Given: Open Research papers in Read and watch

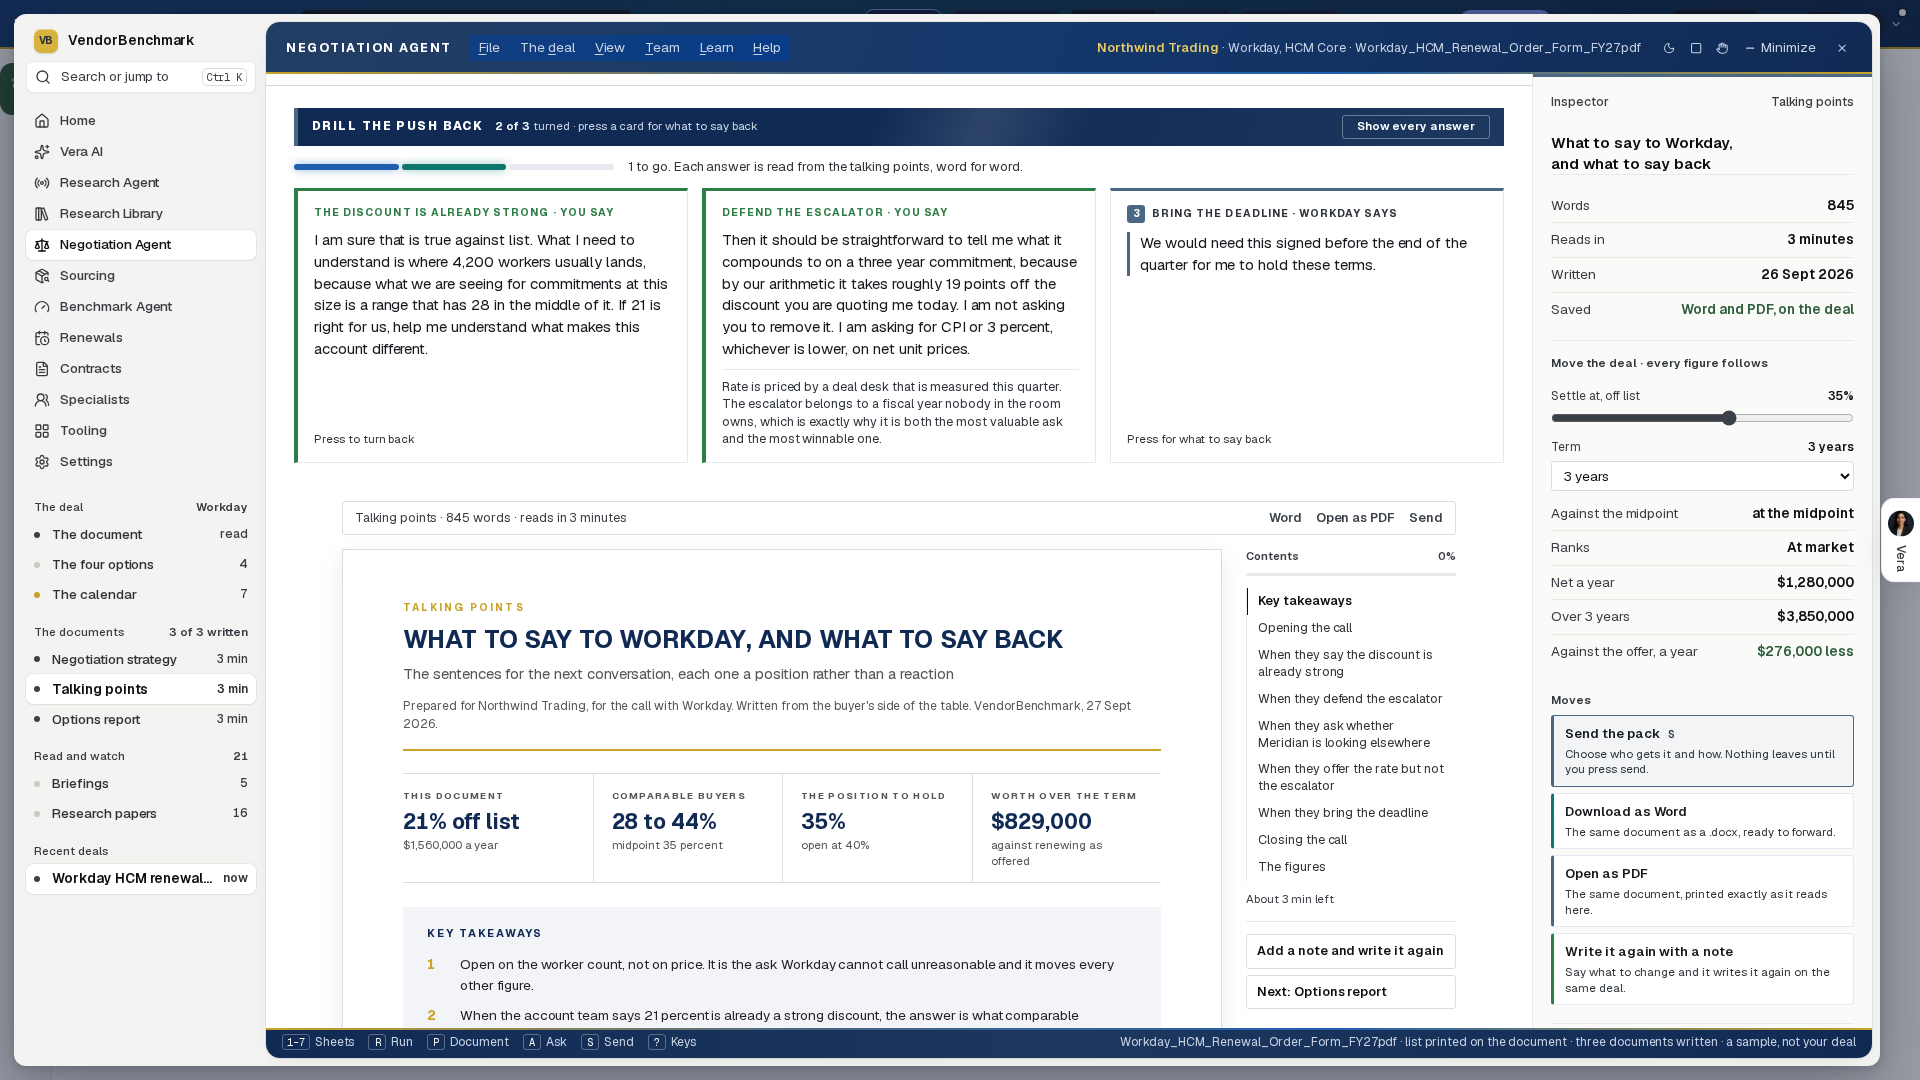Looking at the screenshot, I should [141, 813].
